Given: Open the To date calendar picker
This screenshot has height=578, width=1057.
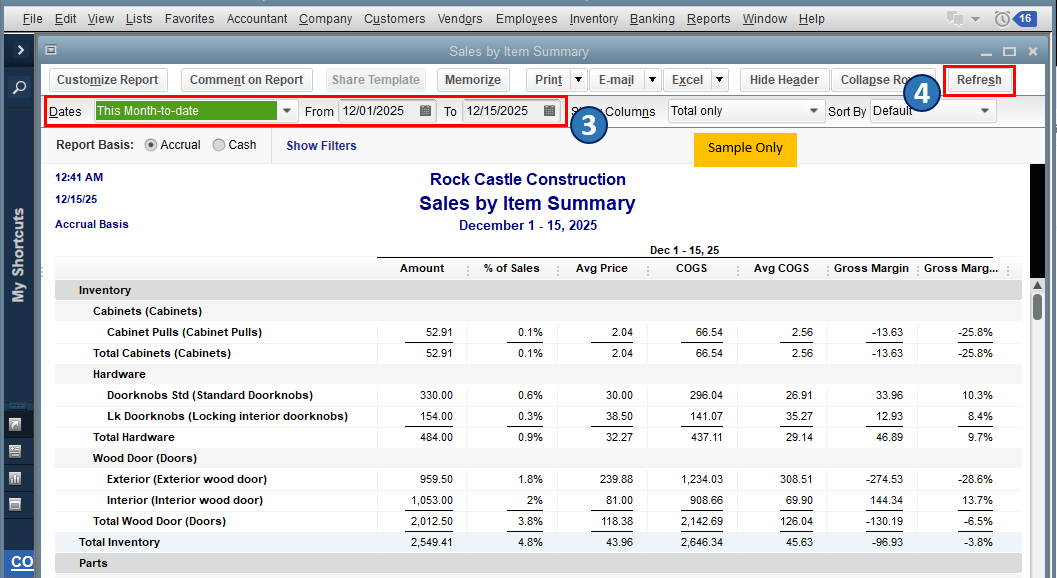Looking at the screenshot, I should (x=549, y=111).
